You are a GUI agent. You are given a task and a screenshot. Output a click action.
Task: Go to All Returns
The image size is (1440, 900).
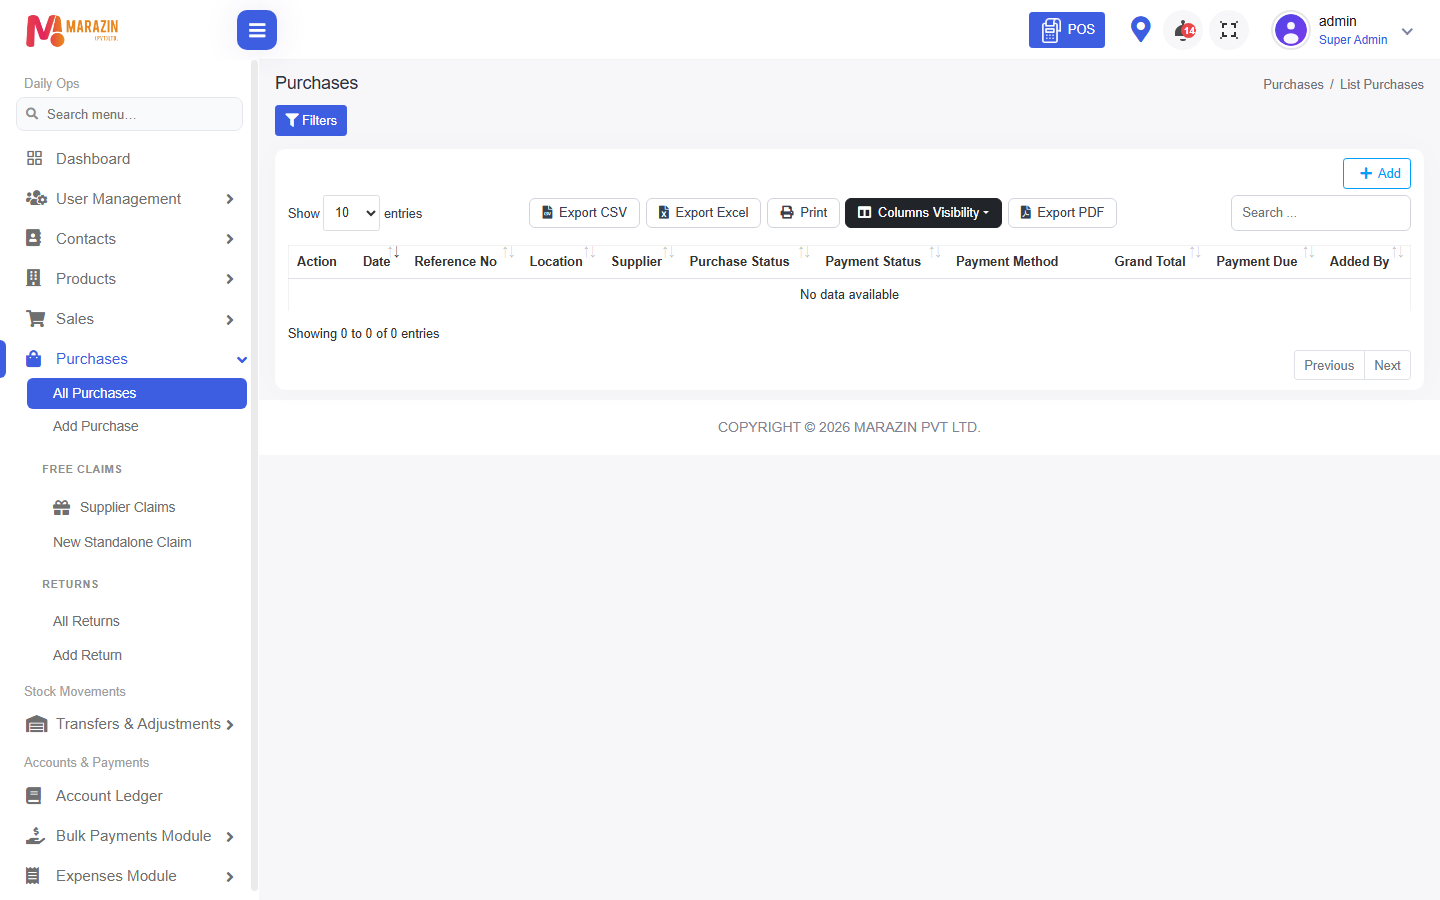point(86,621)
